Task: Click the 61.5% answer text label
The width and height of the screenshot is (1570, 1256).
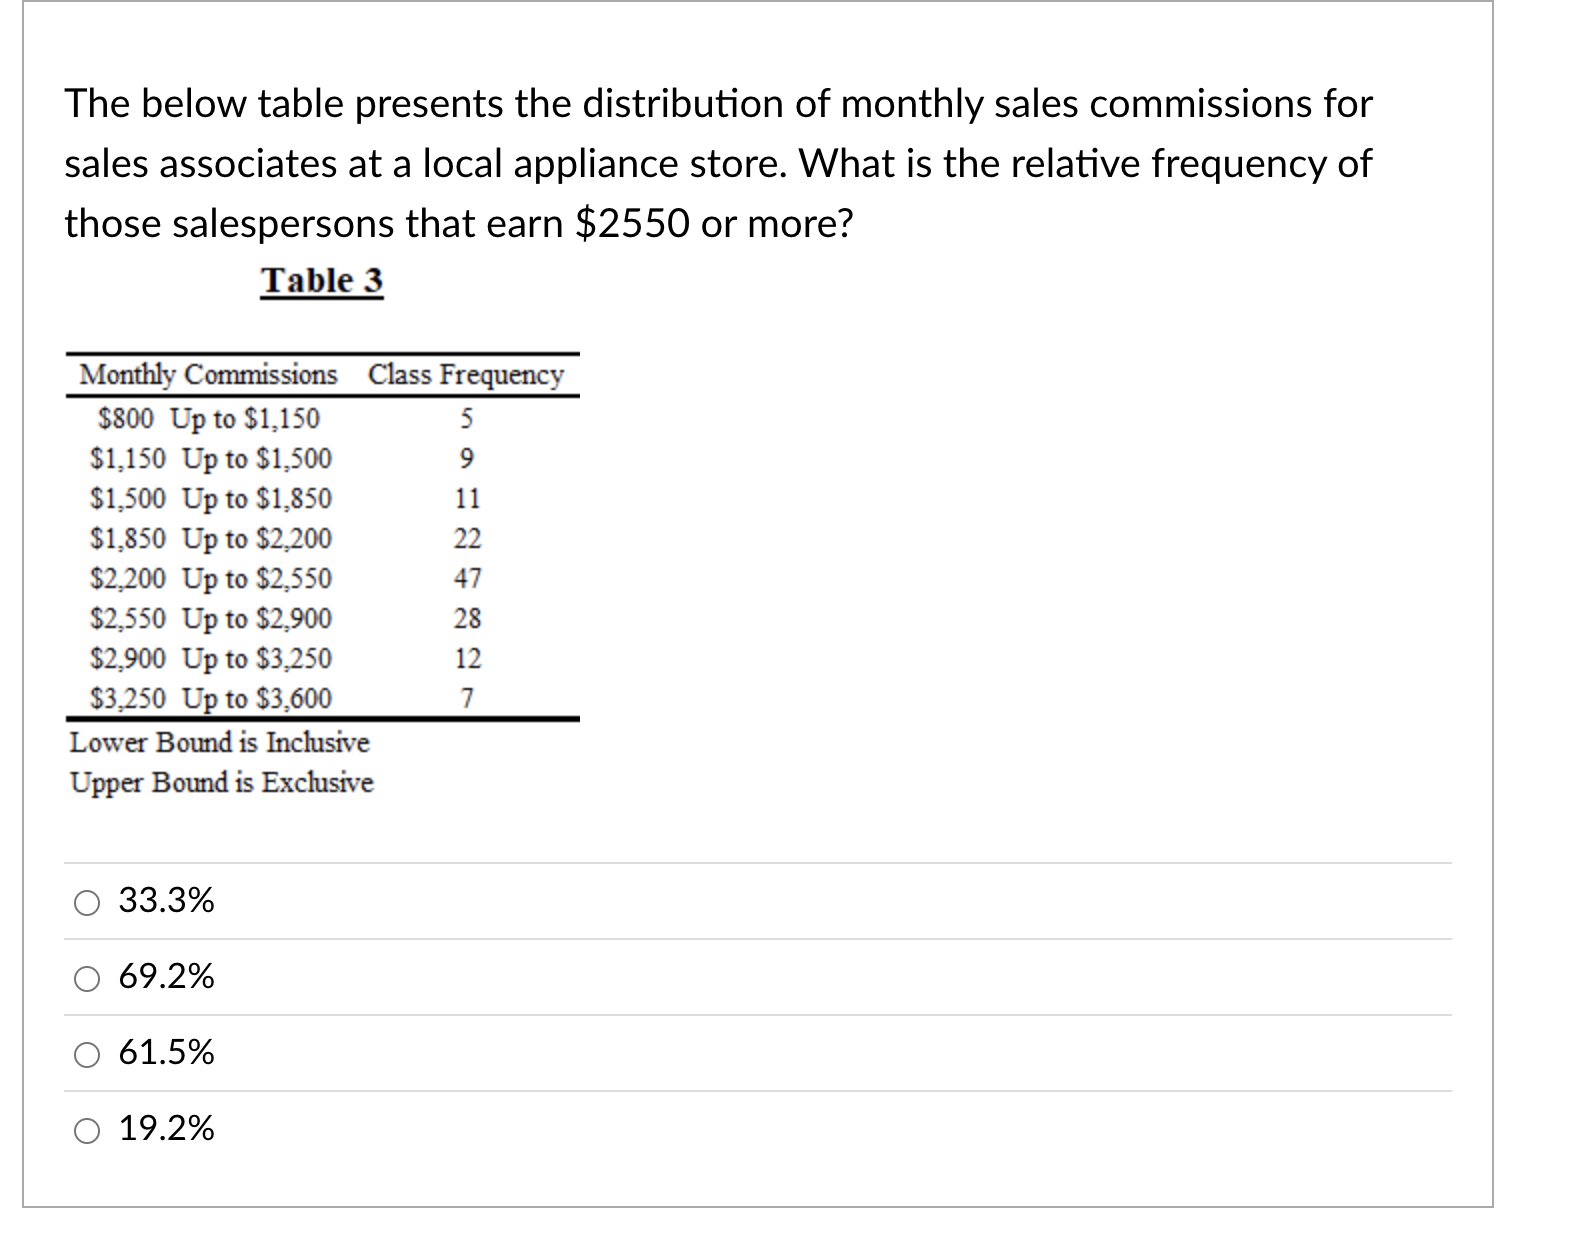Action: (170, 1054)
